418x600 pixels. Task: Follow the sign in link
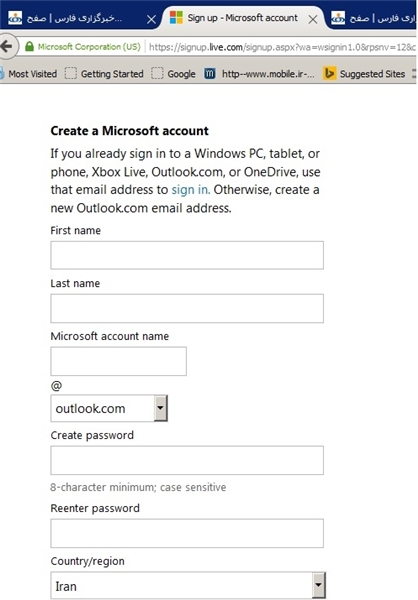[x=191, y=190]
